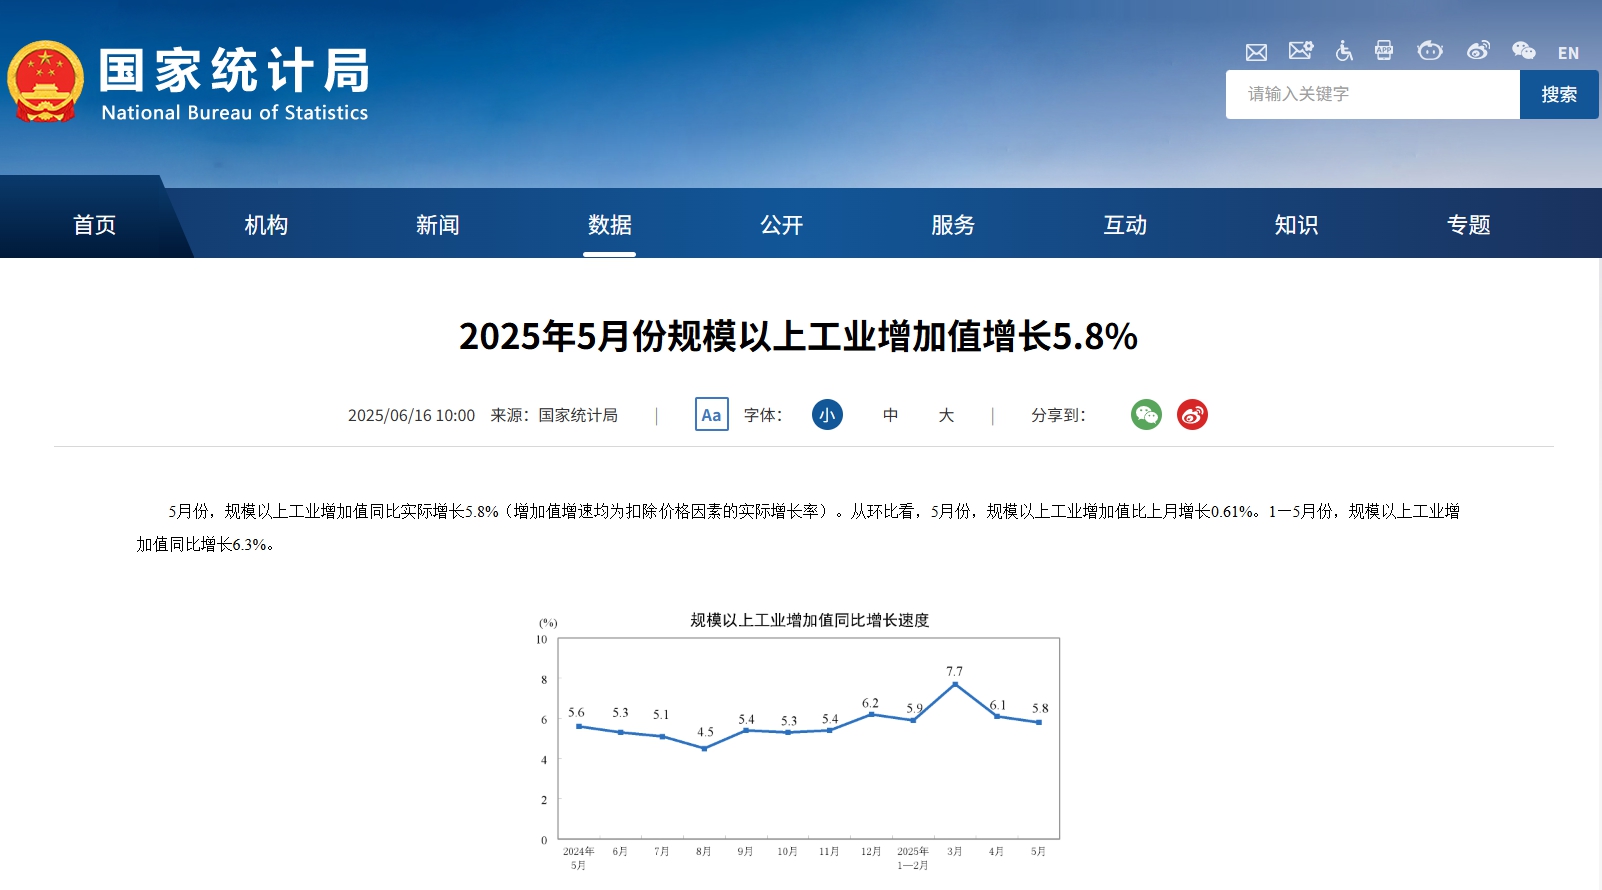The image size is (1602, 890).
Task: Enable accessibility mode via wheelchair icon
Action: pos(1344,51)
